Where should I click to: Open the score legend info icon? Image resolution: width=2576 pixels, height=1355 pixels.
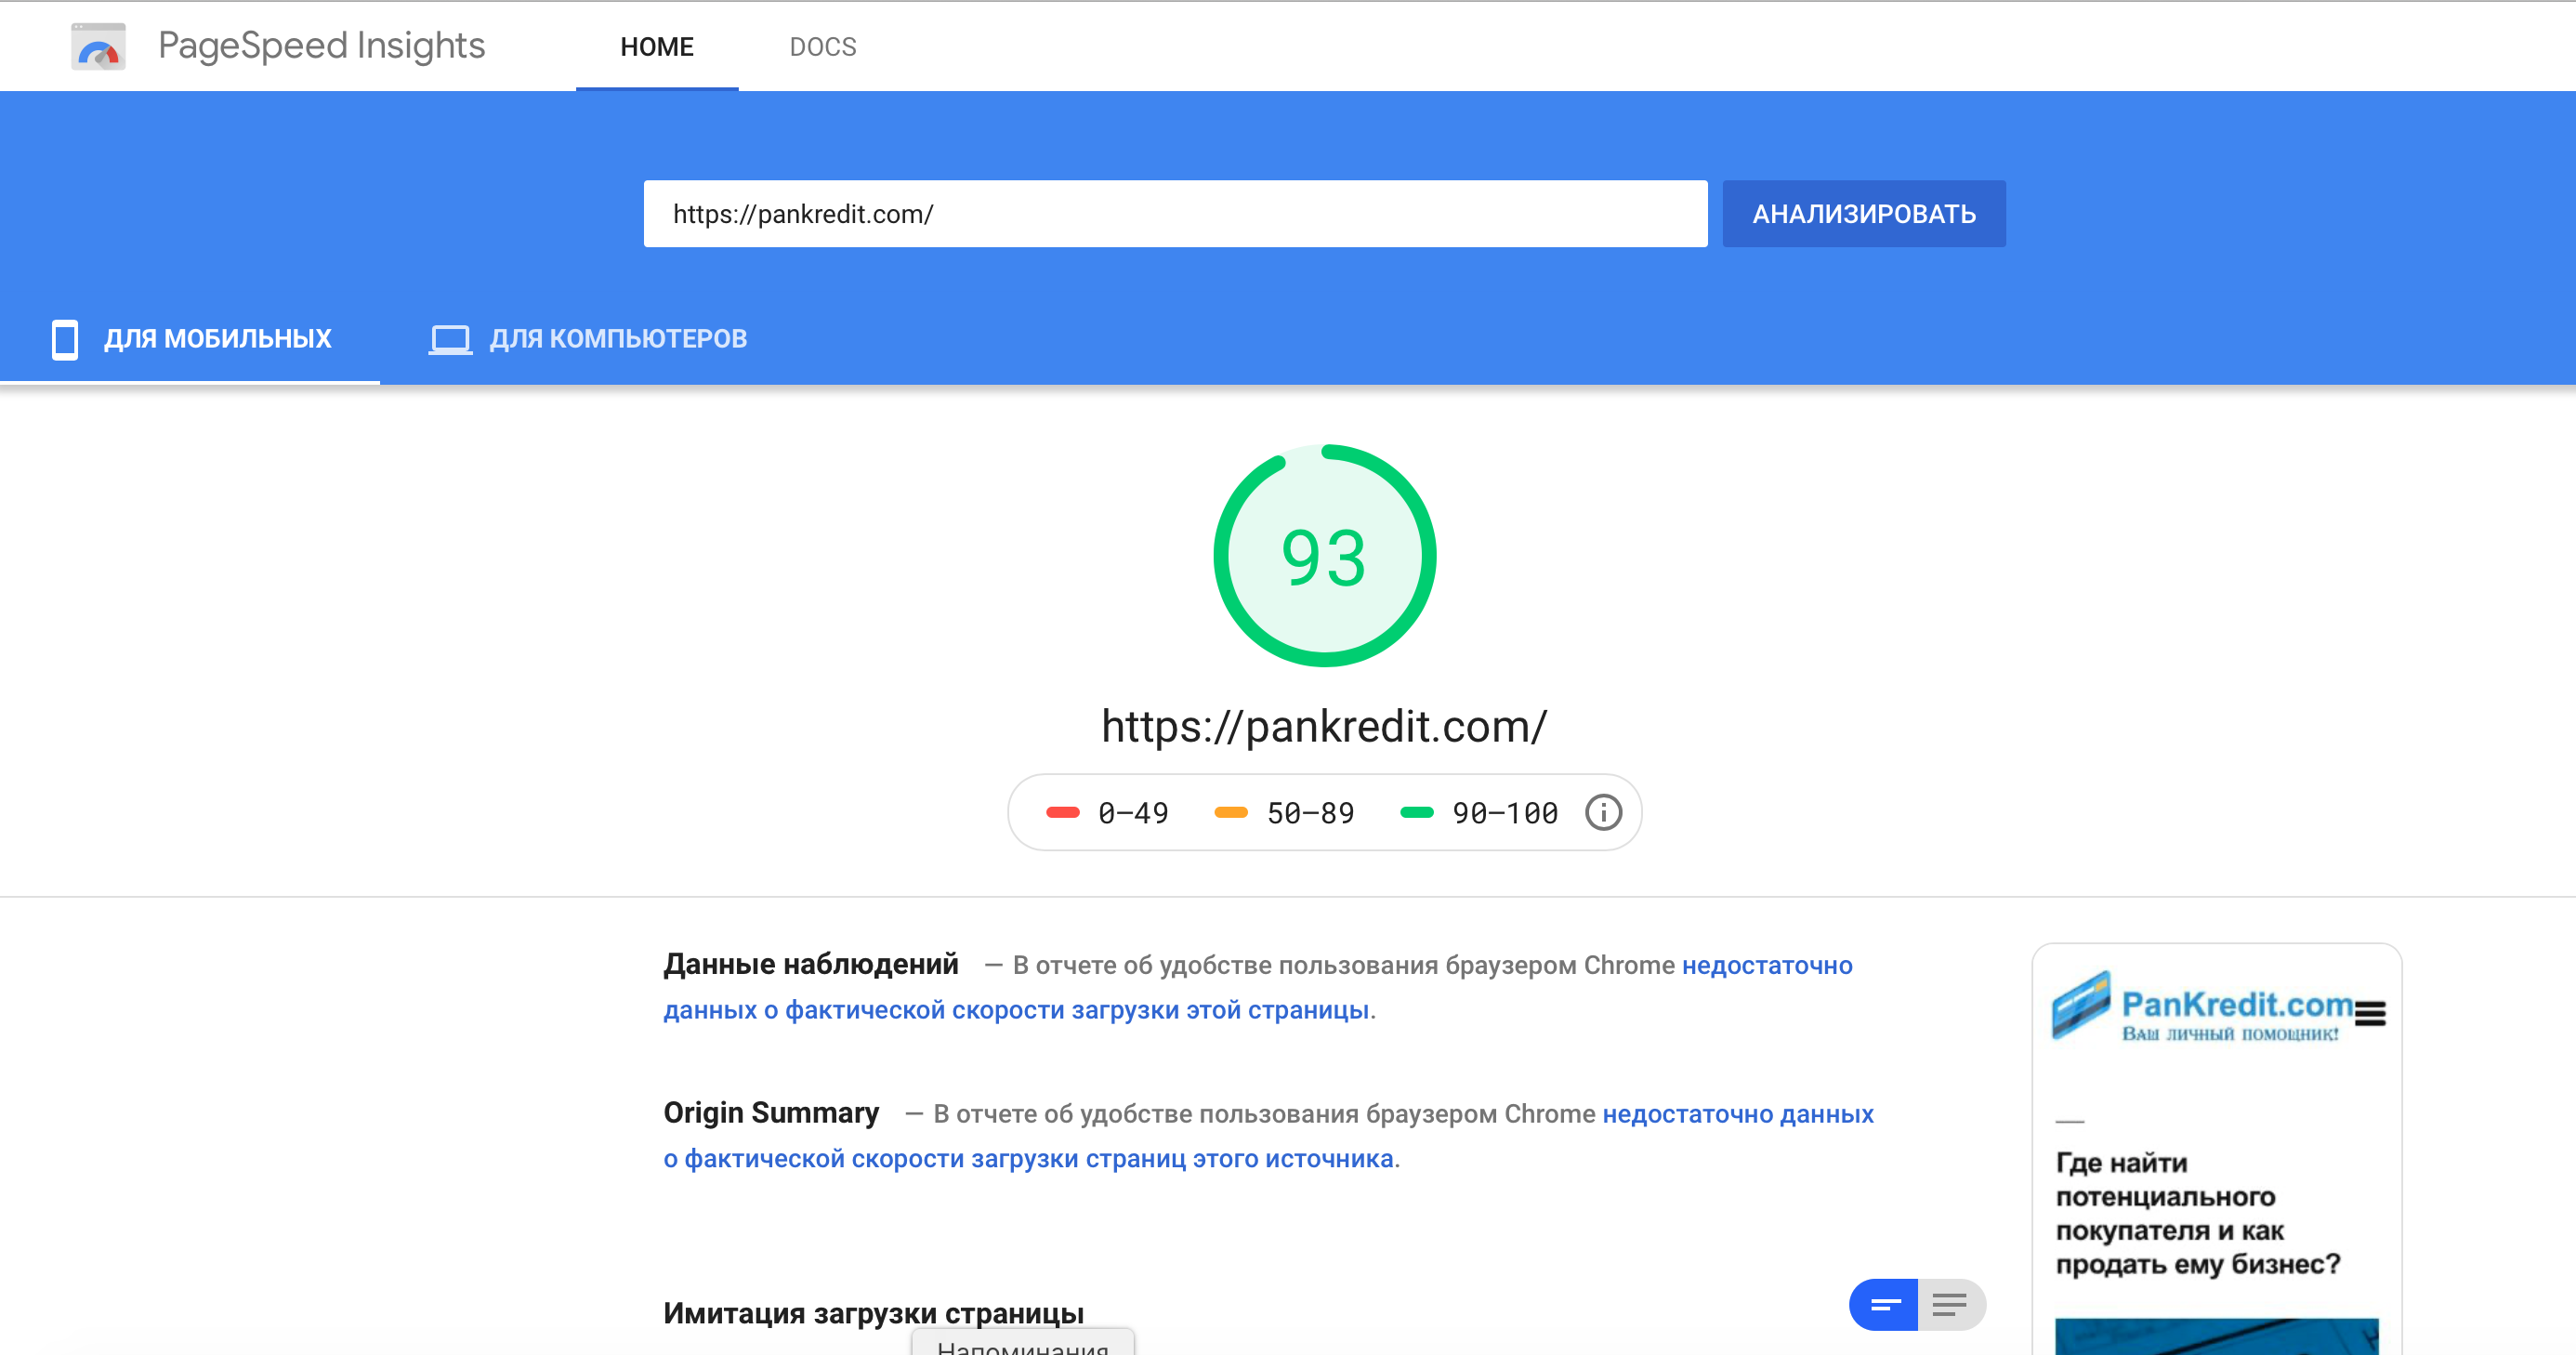(x=1603, y=812)
